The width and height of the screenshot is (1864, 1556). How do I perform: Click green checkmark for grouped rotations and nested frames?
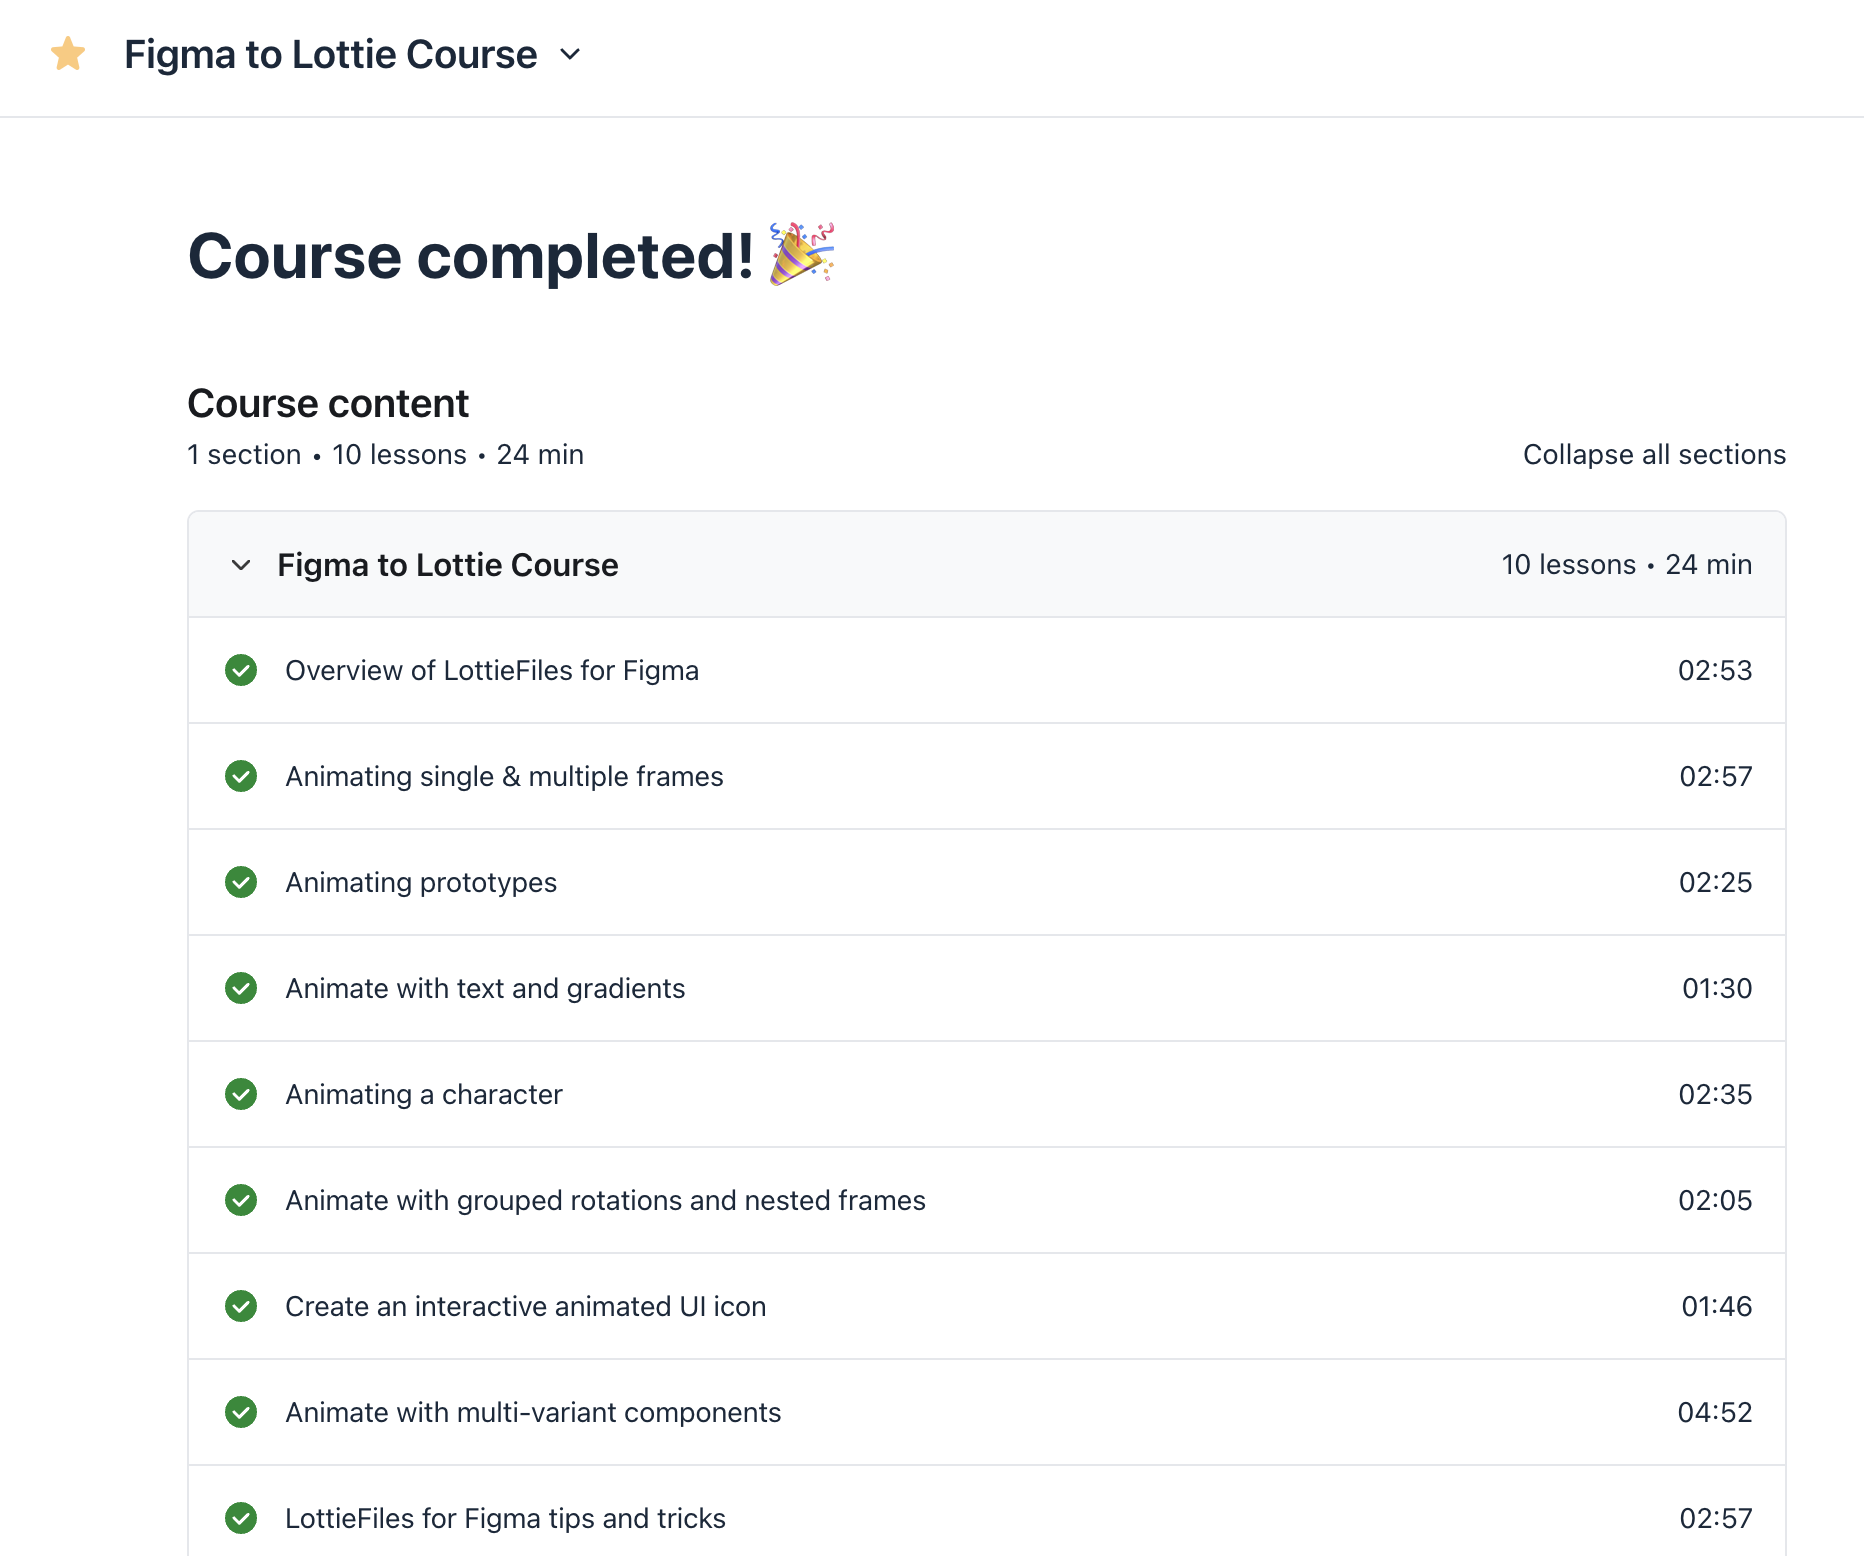pos(241,1200)
